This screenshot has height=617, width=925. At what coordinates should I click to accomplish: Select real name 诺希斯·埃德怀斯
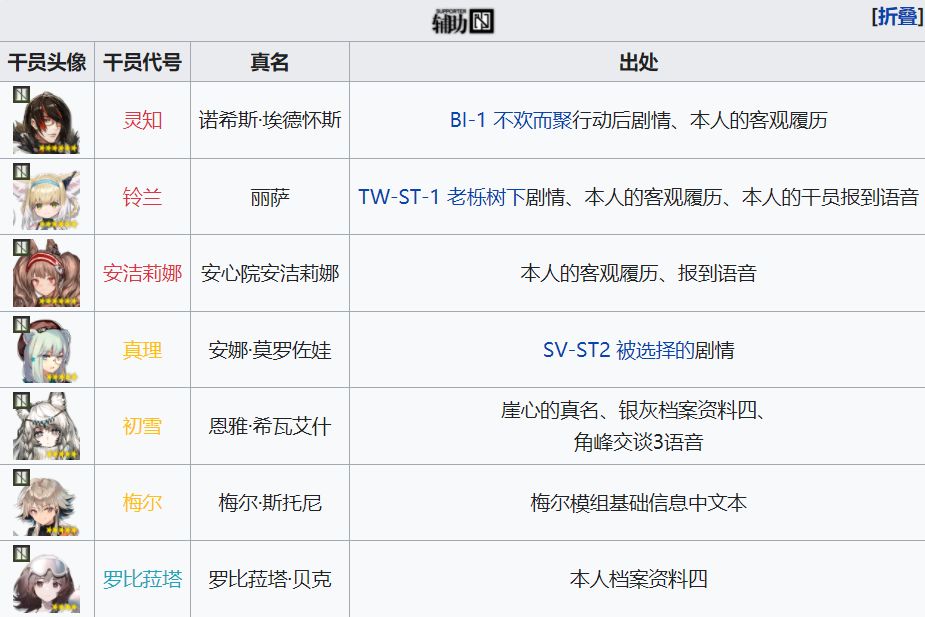tap(270, 120)
